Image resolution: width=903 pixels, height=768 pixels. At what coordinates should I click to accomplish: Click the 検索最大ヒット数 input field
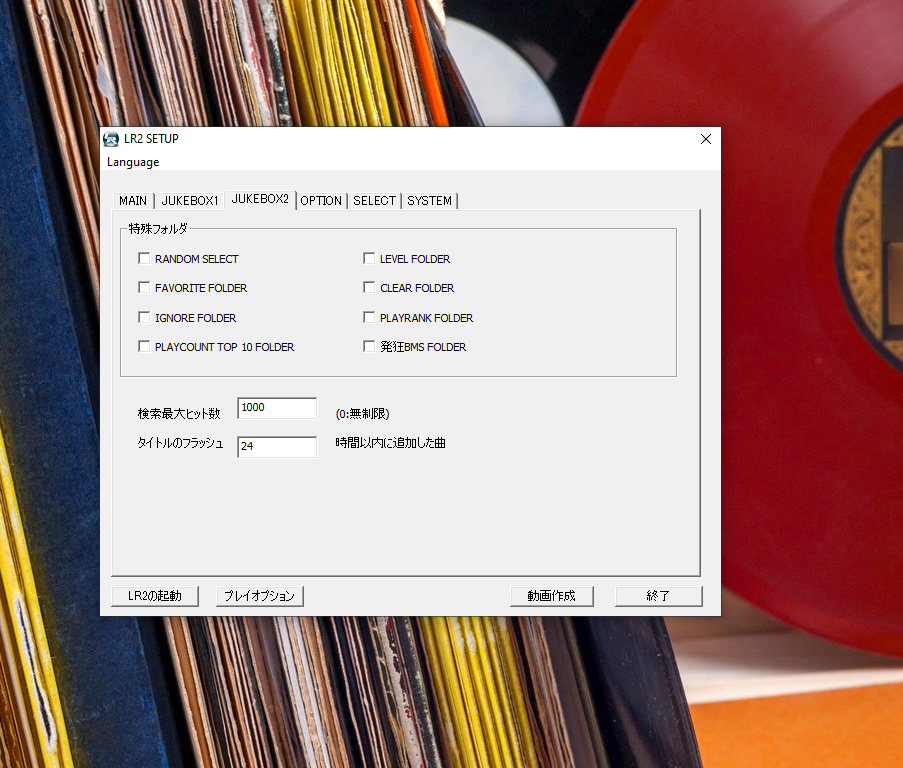(277, 408)
